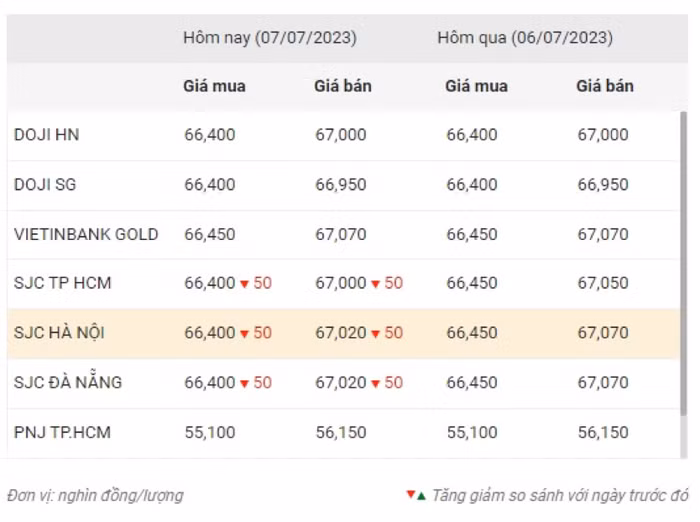Click the SJC ĐÀ NẴNG row label
700x522 pixels.
pos(66,383)
